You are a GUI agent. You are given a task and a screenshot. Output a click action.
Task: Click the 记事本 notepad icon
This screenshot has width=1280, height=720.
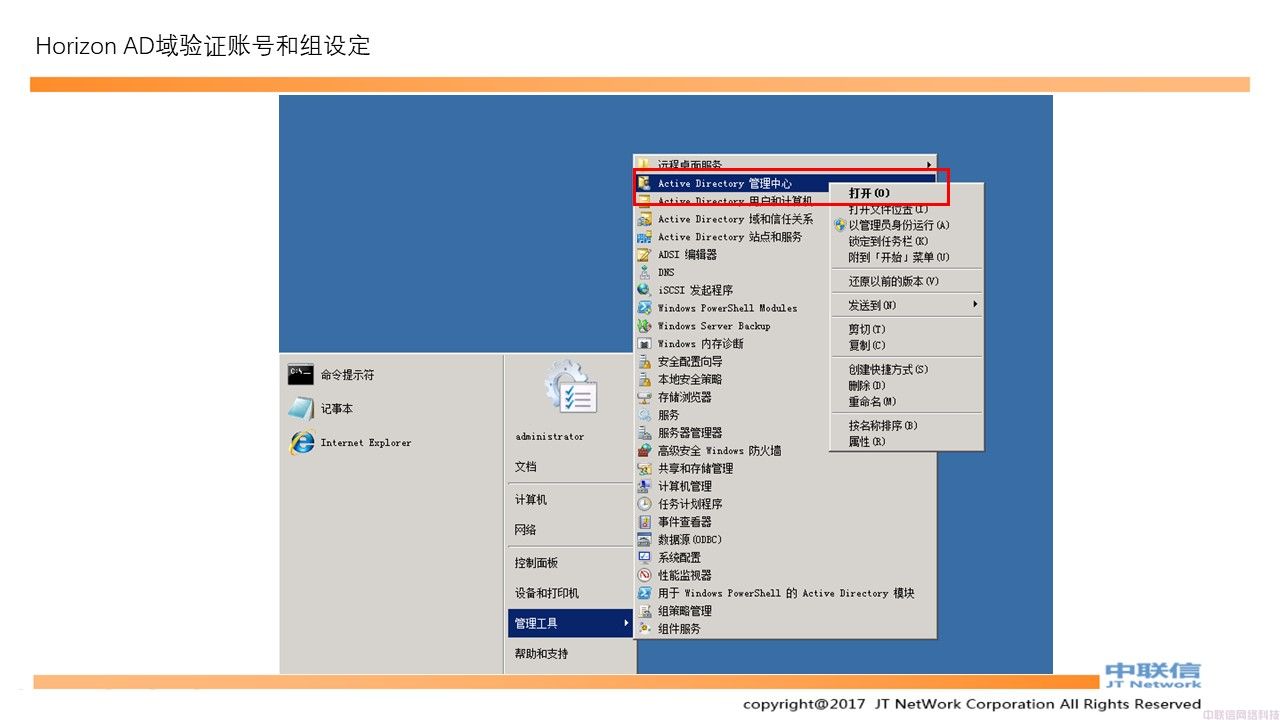tap(301, 409)
